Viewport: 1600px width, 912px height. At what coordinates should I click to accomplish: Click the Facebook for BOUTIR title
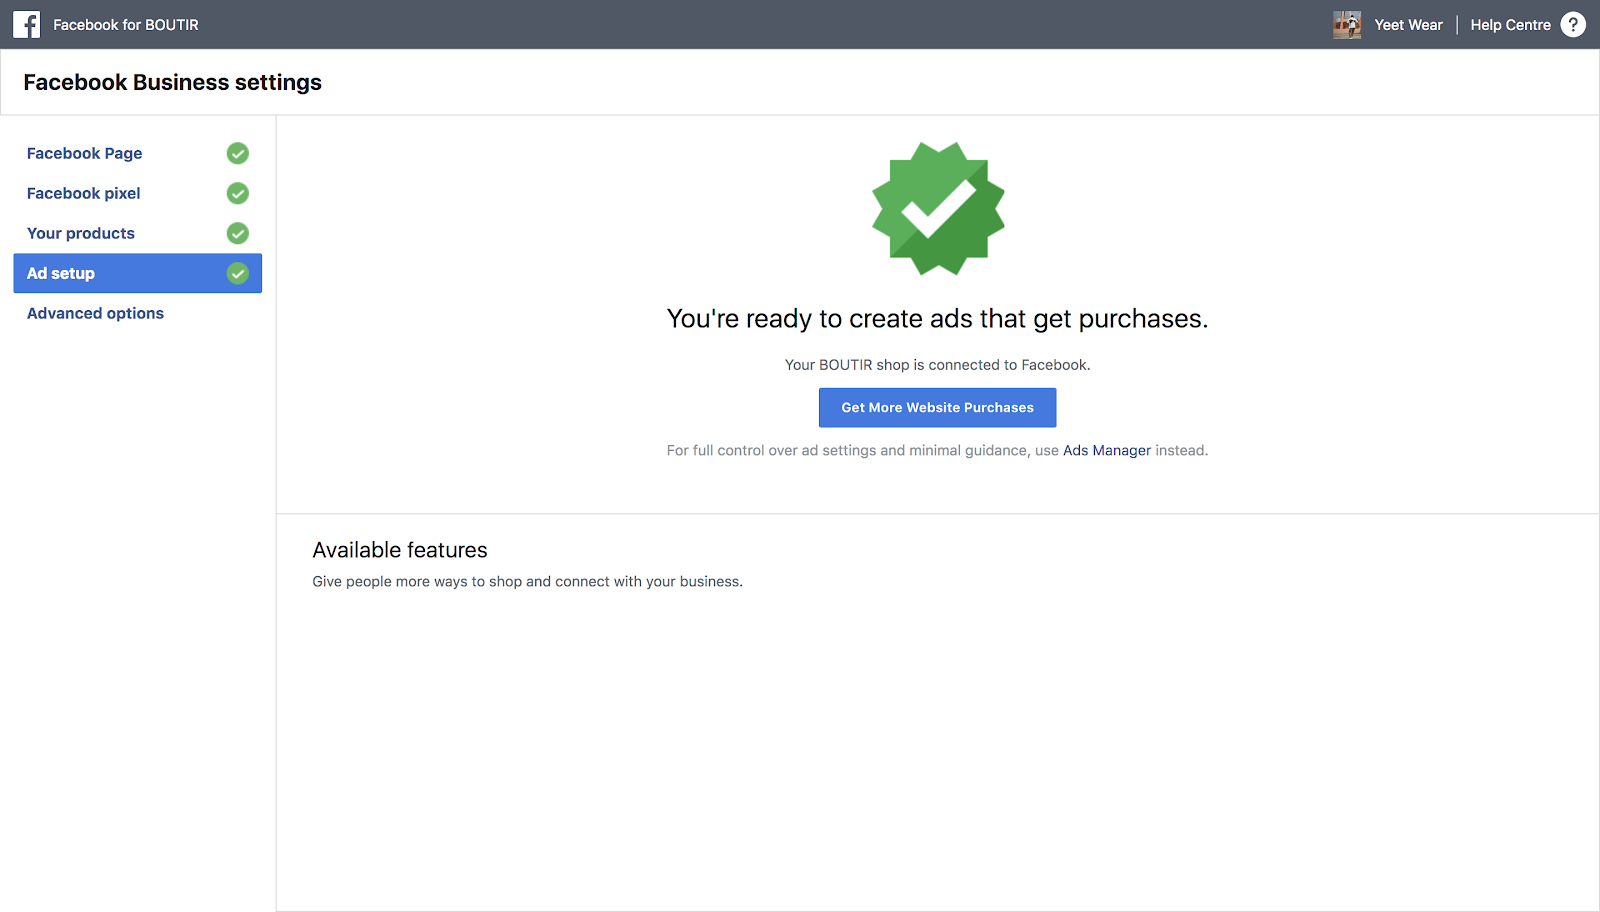pos(126,25)
